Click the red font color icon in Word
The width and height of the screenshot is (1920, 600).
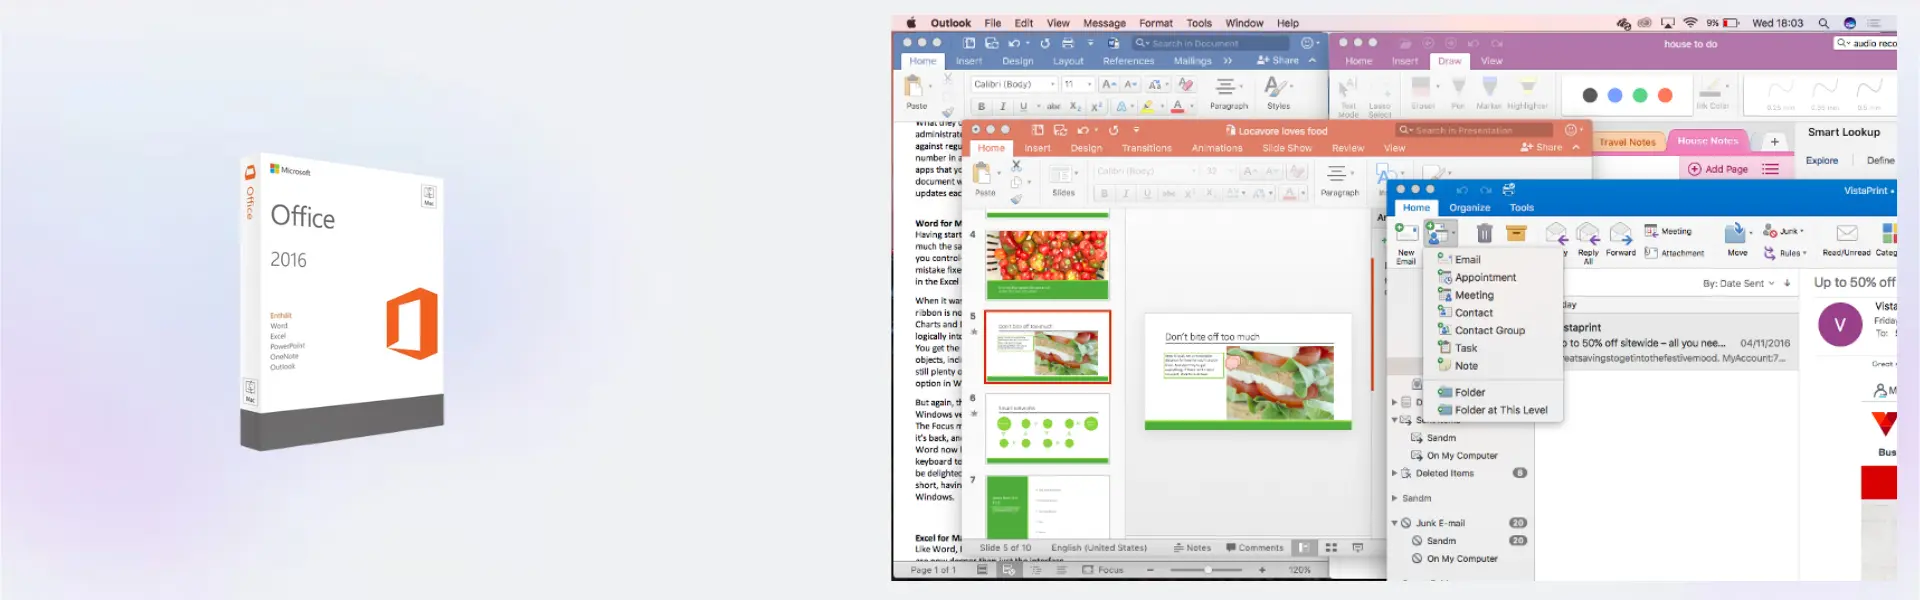pos(1178,106)
